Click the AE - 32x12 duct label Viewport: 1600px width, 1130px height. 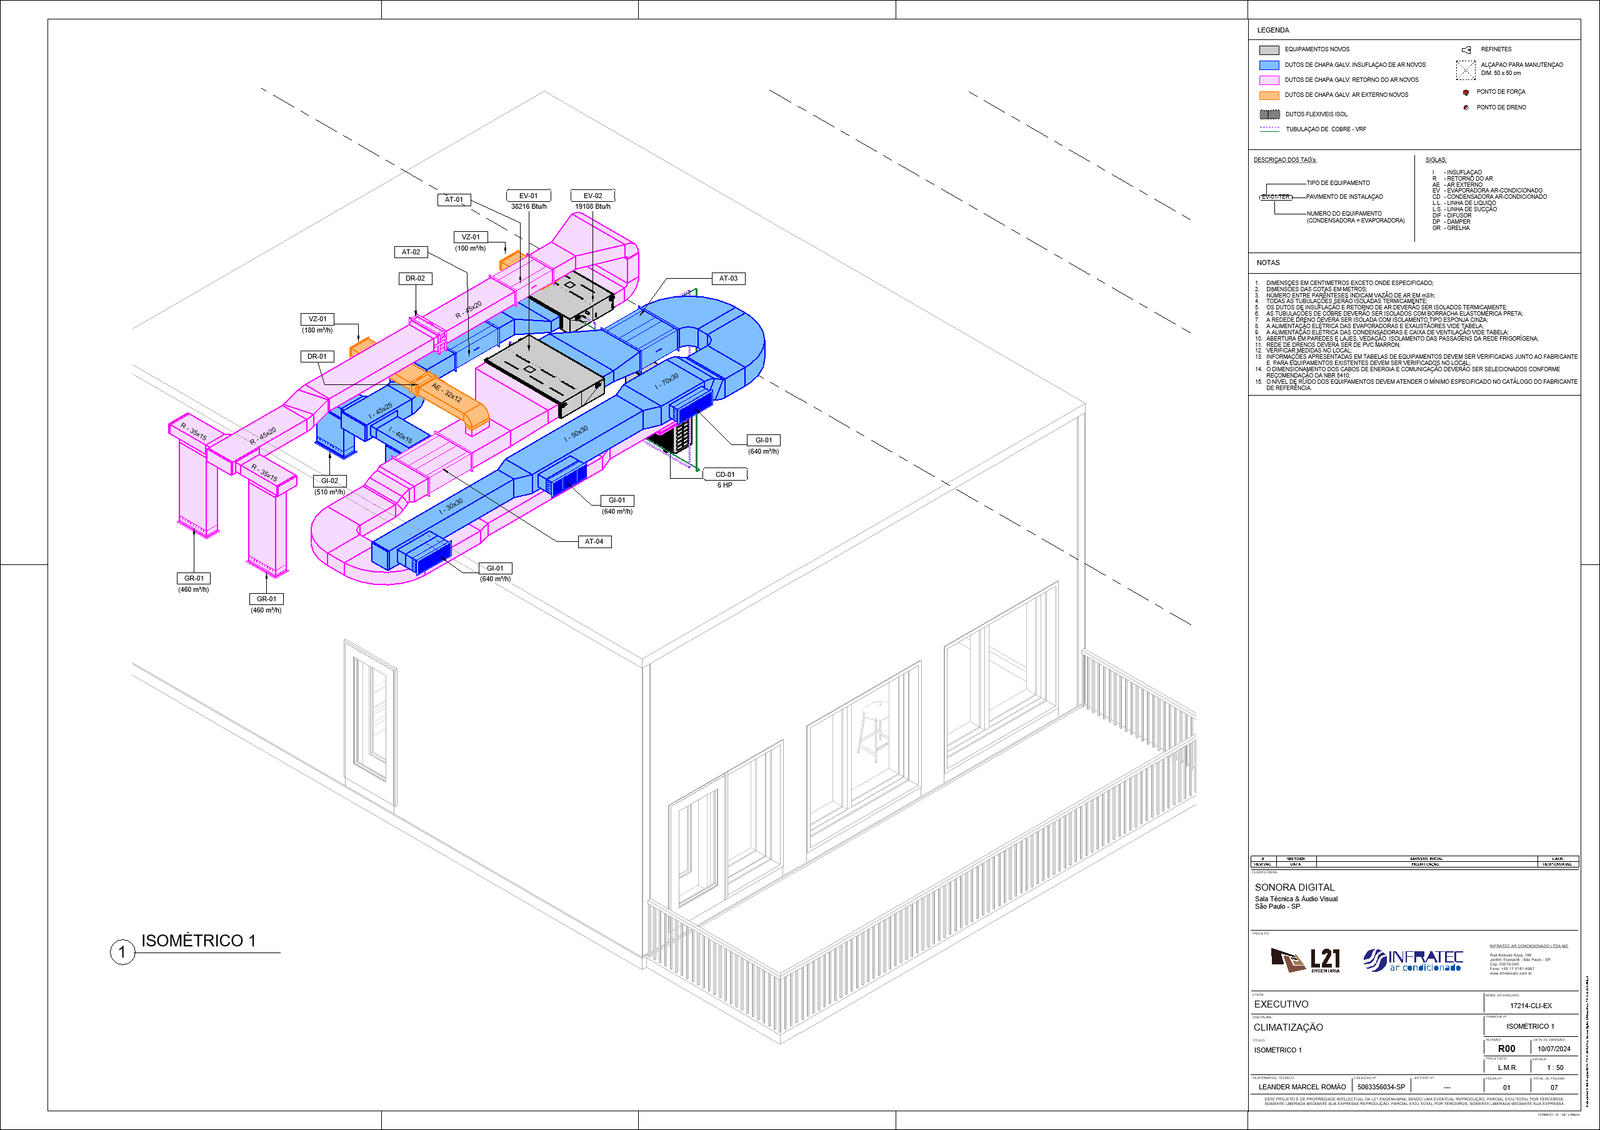pyautogui.click(x=446, y=391)
